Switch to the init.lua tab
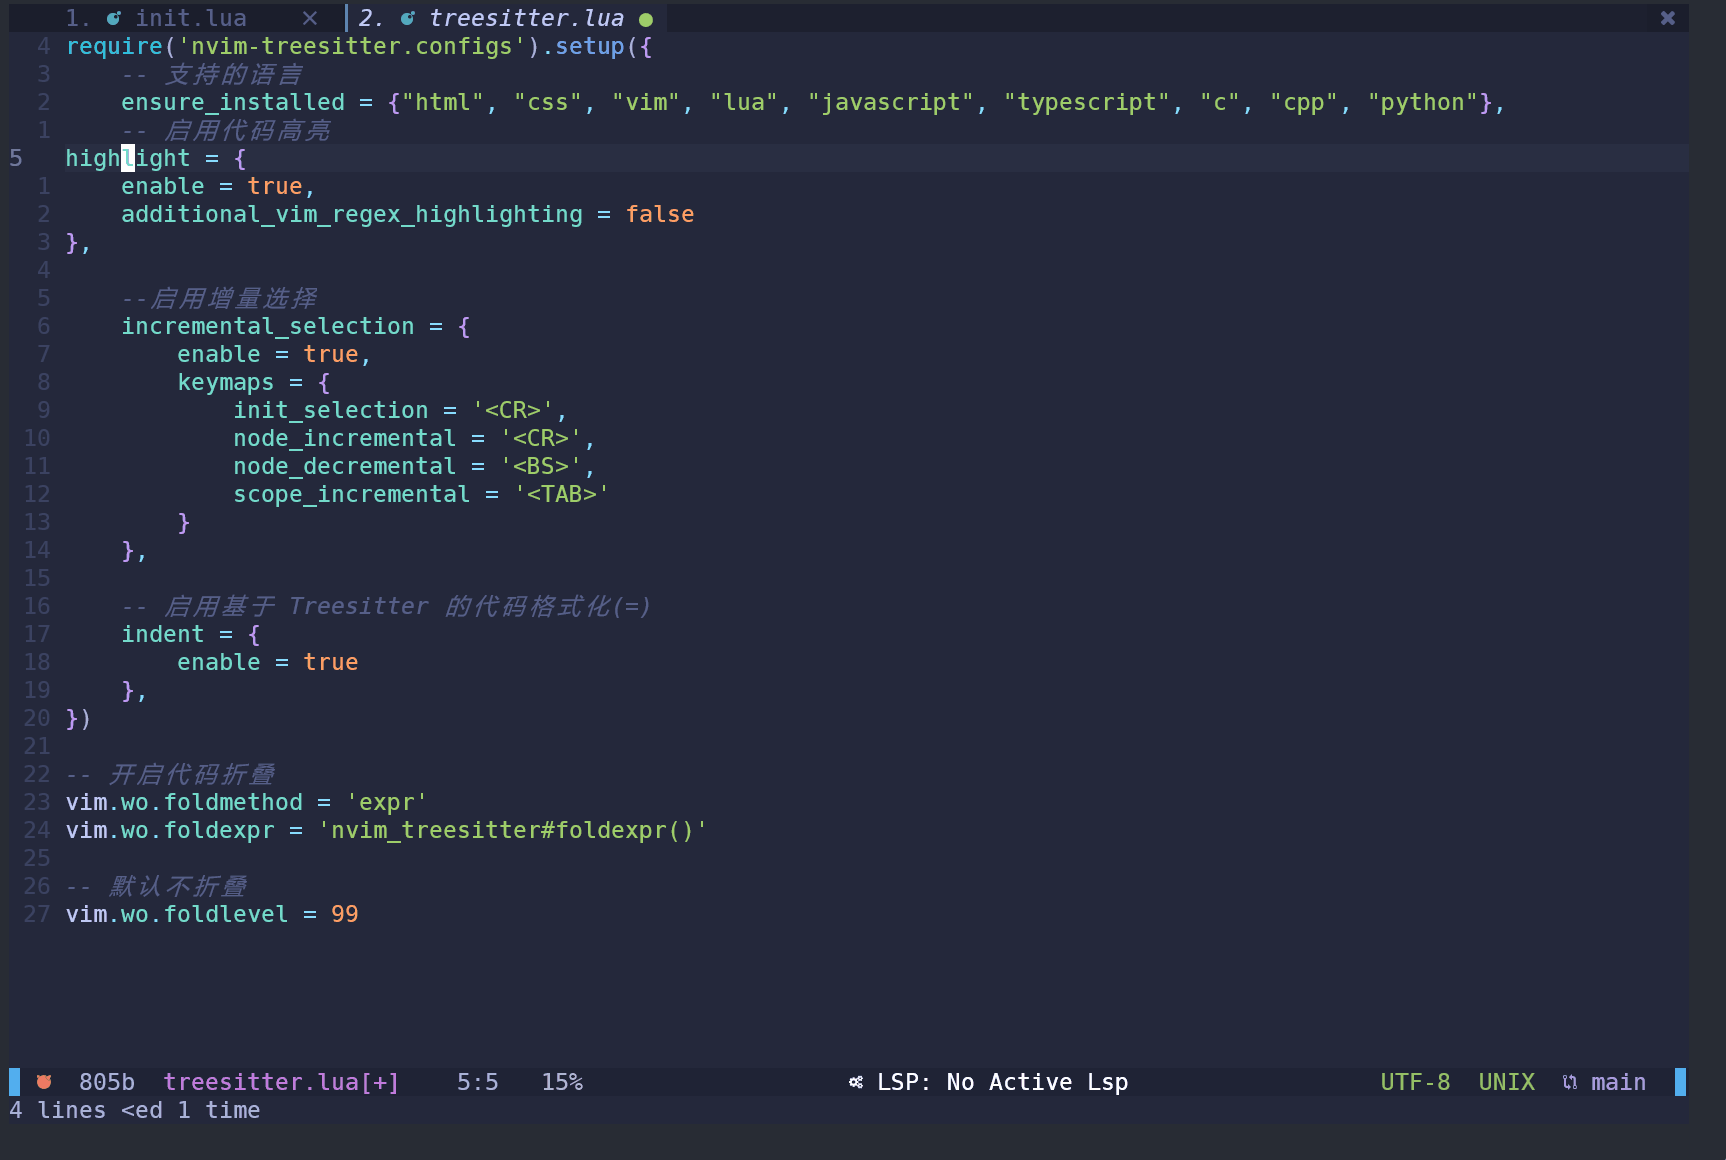Screen dimensions: 1726x1160 190,18
